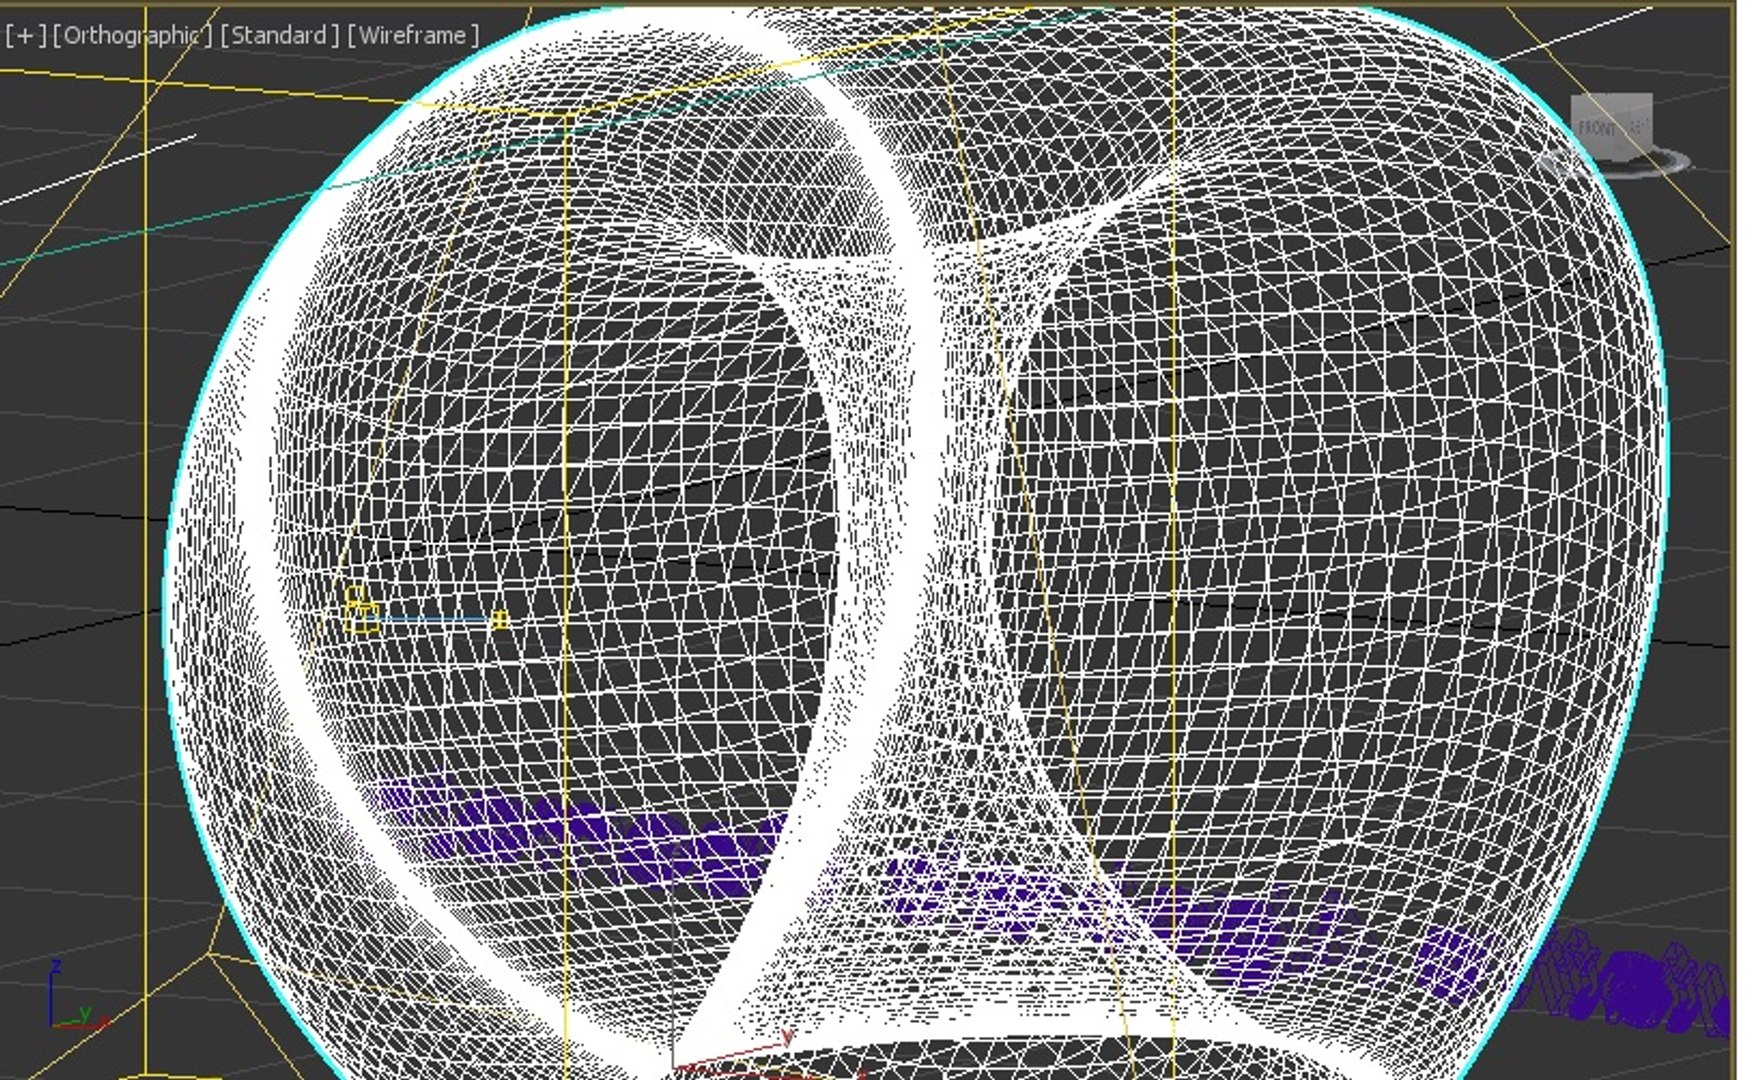Screen dimensions: 1751x1080
Task: Open the Wireframe display mode menu
Action: tap(413, 35)
